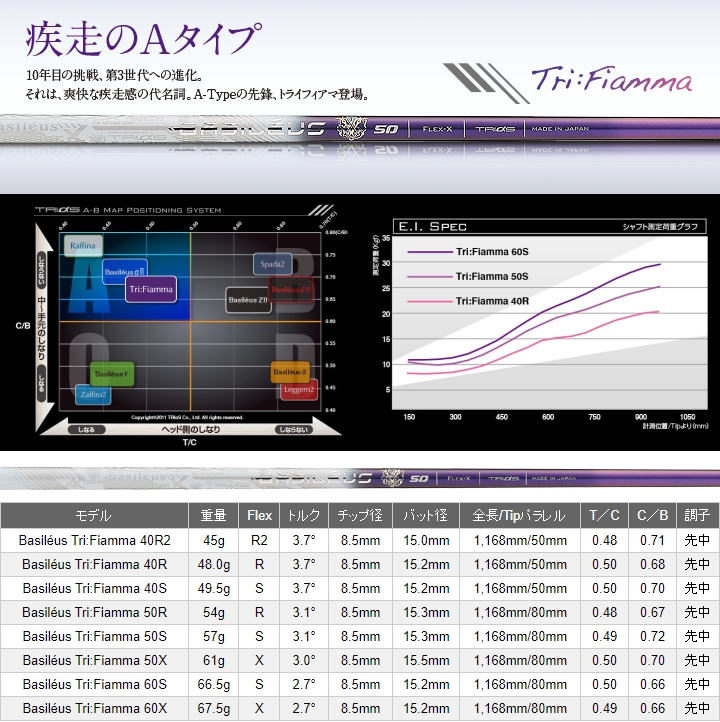
Task: Select the Raffina box on the A-B map
Action: (83, 245)
